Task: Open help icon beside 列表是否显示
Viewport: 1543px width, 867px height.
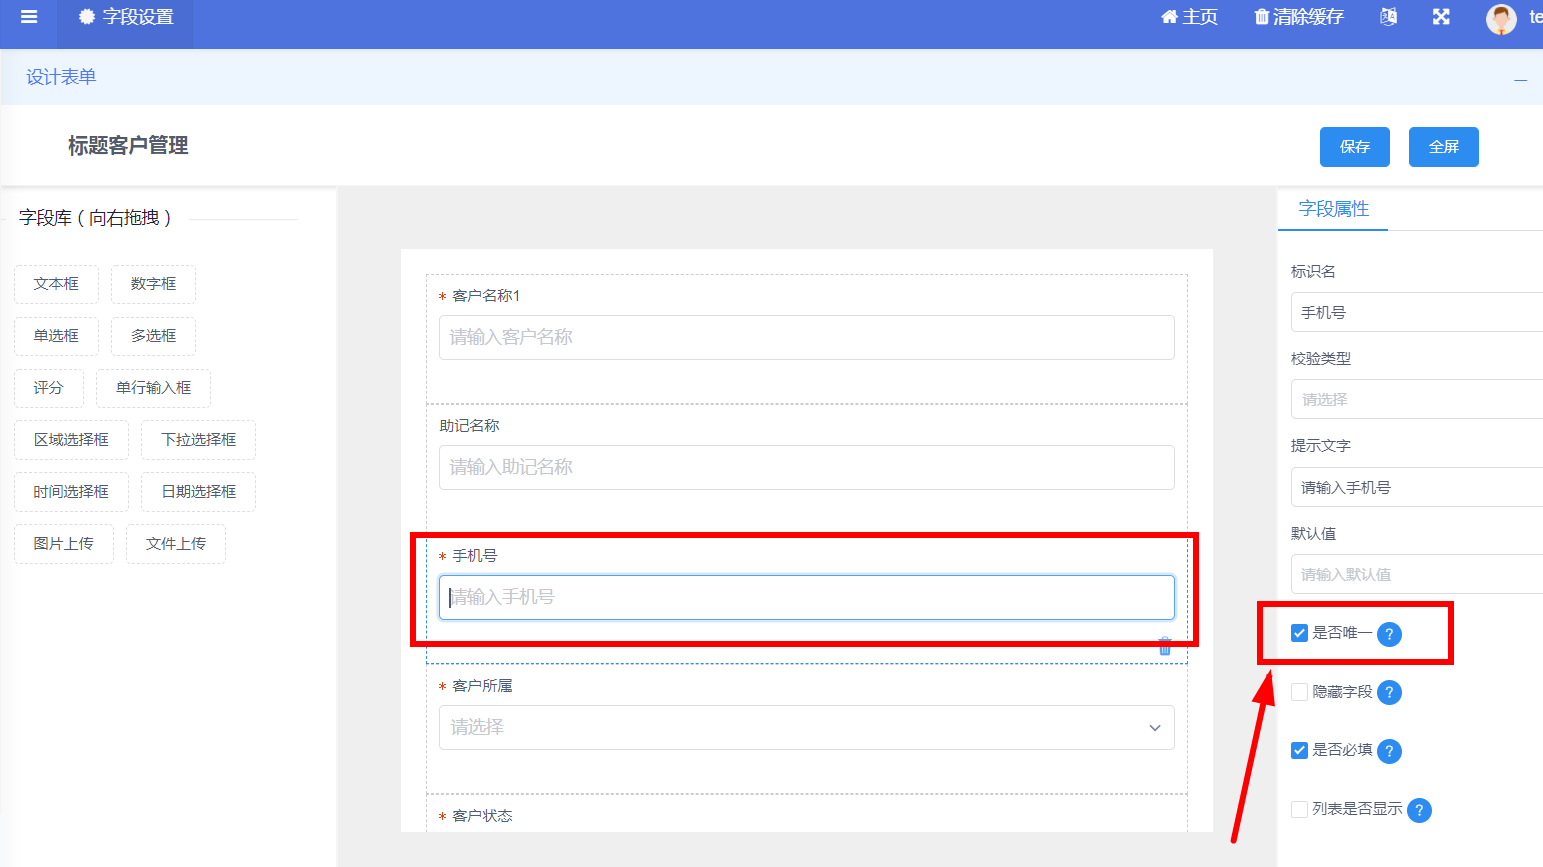Action: [1419, 810]
